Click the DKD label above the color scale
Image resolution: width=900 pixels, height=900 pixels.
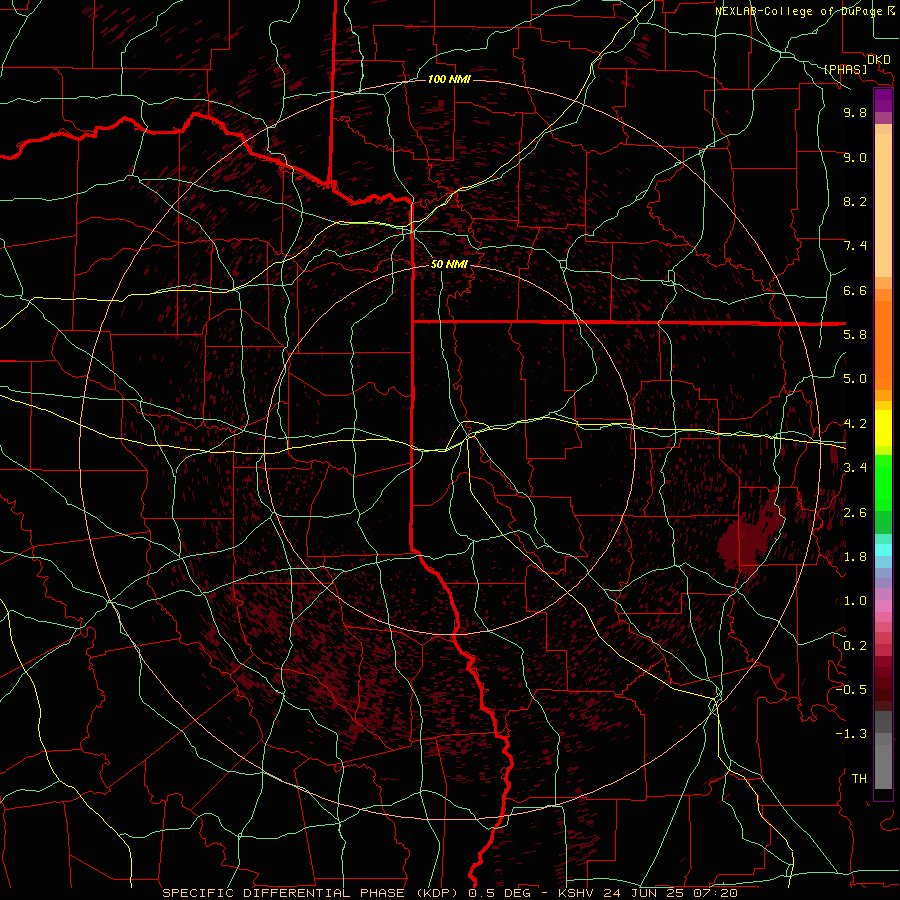coord(878,60)
